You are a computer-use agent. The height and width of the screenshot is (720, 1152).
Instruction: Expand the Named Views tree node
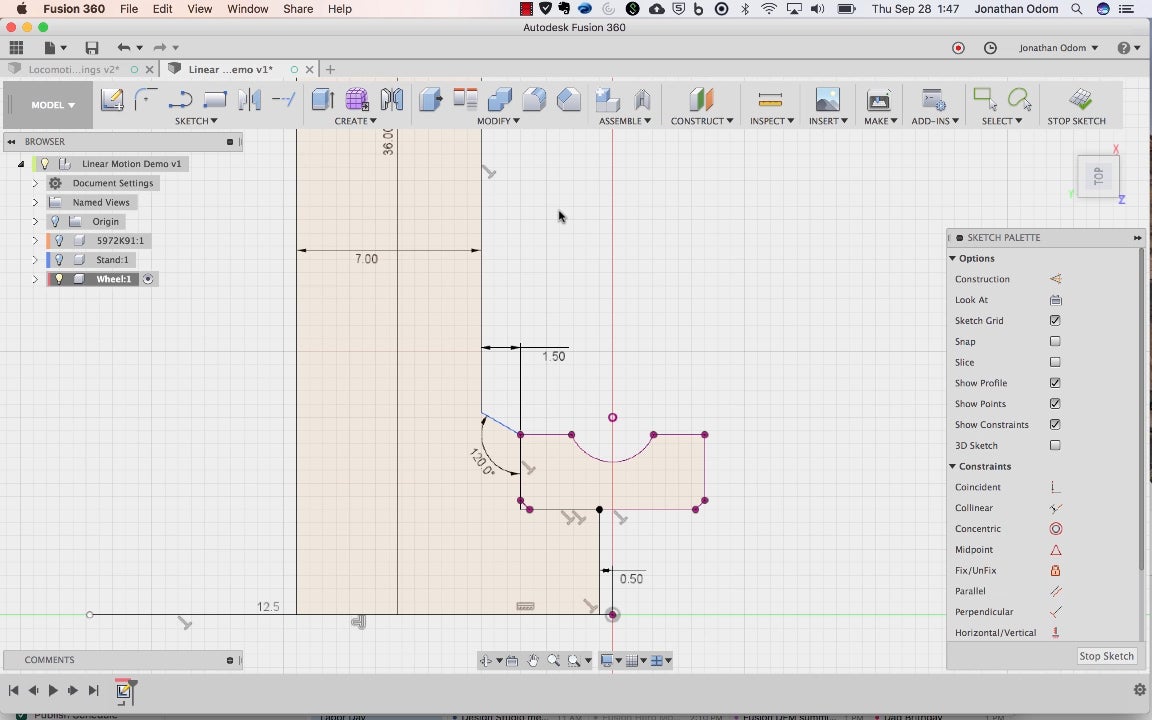35,202
